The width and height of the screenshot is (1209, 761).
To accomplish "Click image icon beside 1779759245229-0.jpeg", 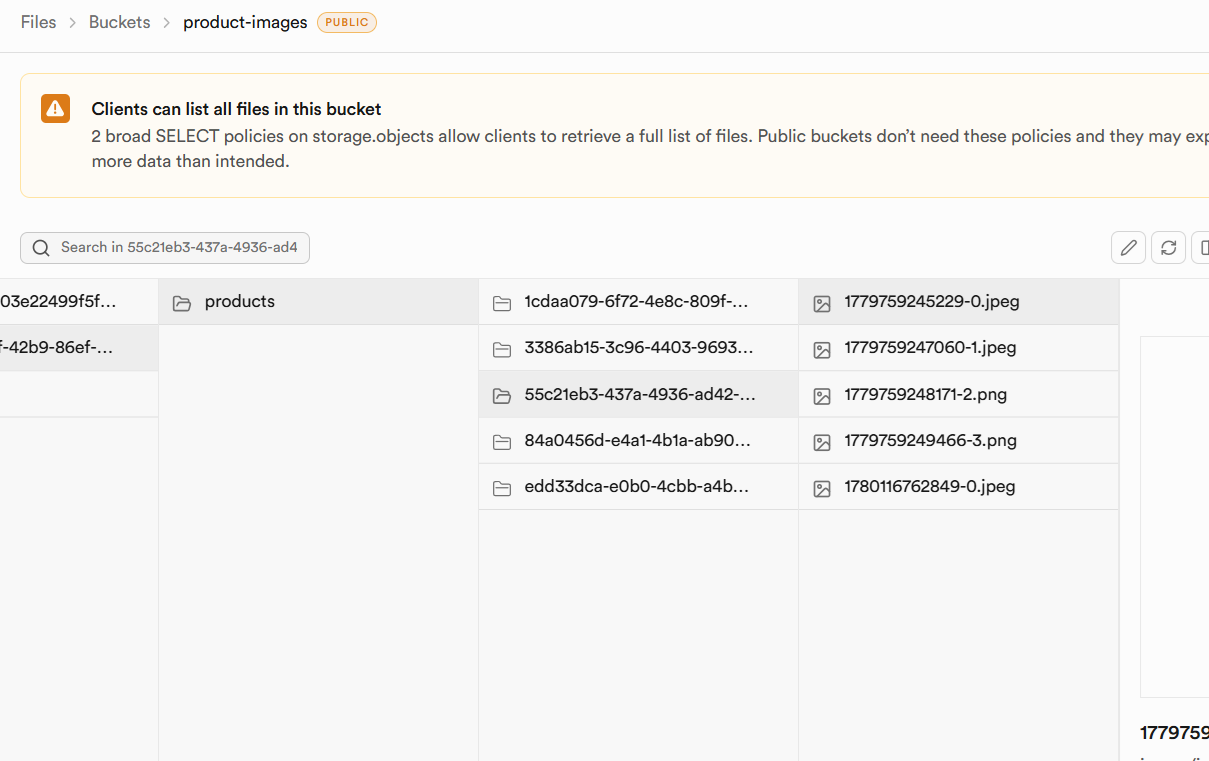I will click(822, 302).
